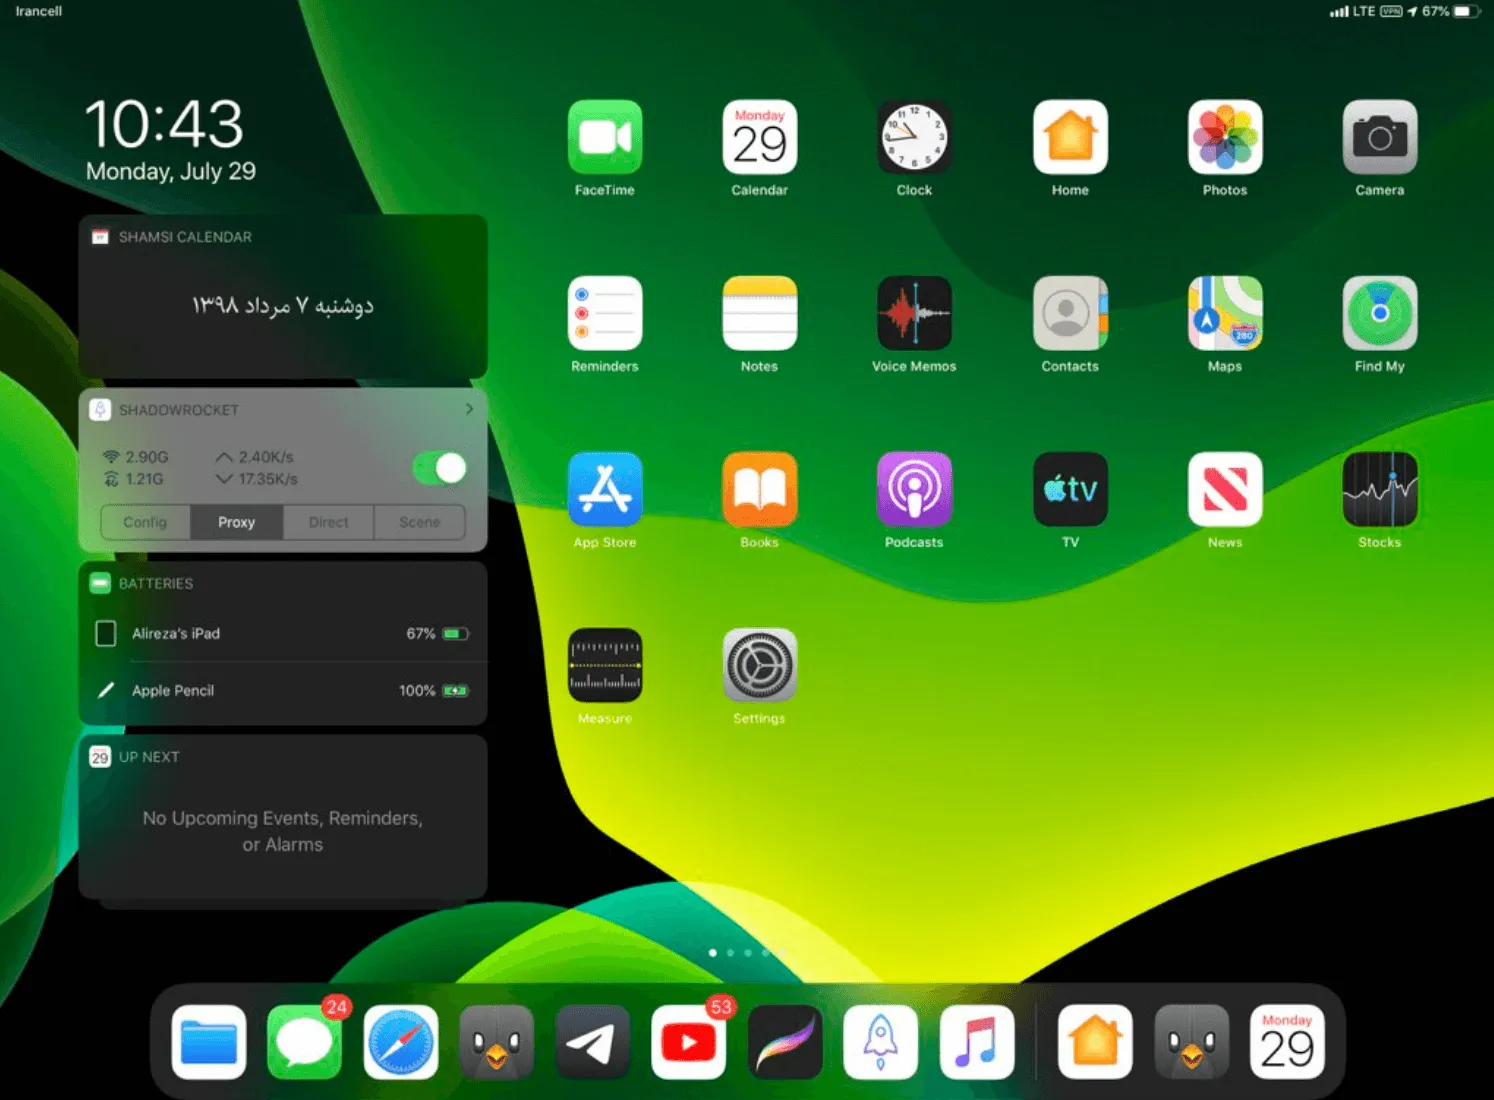The image size is (1494, 1100).
Task: Open YouTube with 53 badge in dock
Action: (689, 1042)
